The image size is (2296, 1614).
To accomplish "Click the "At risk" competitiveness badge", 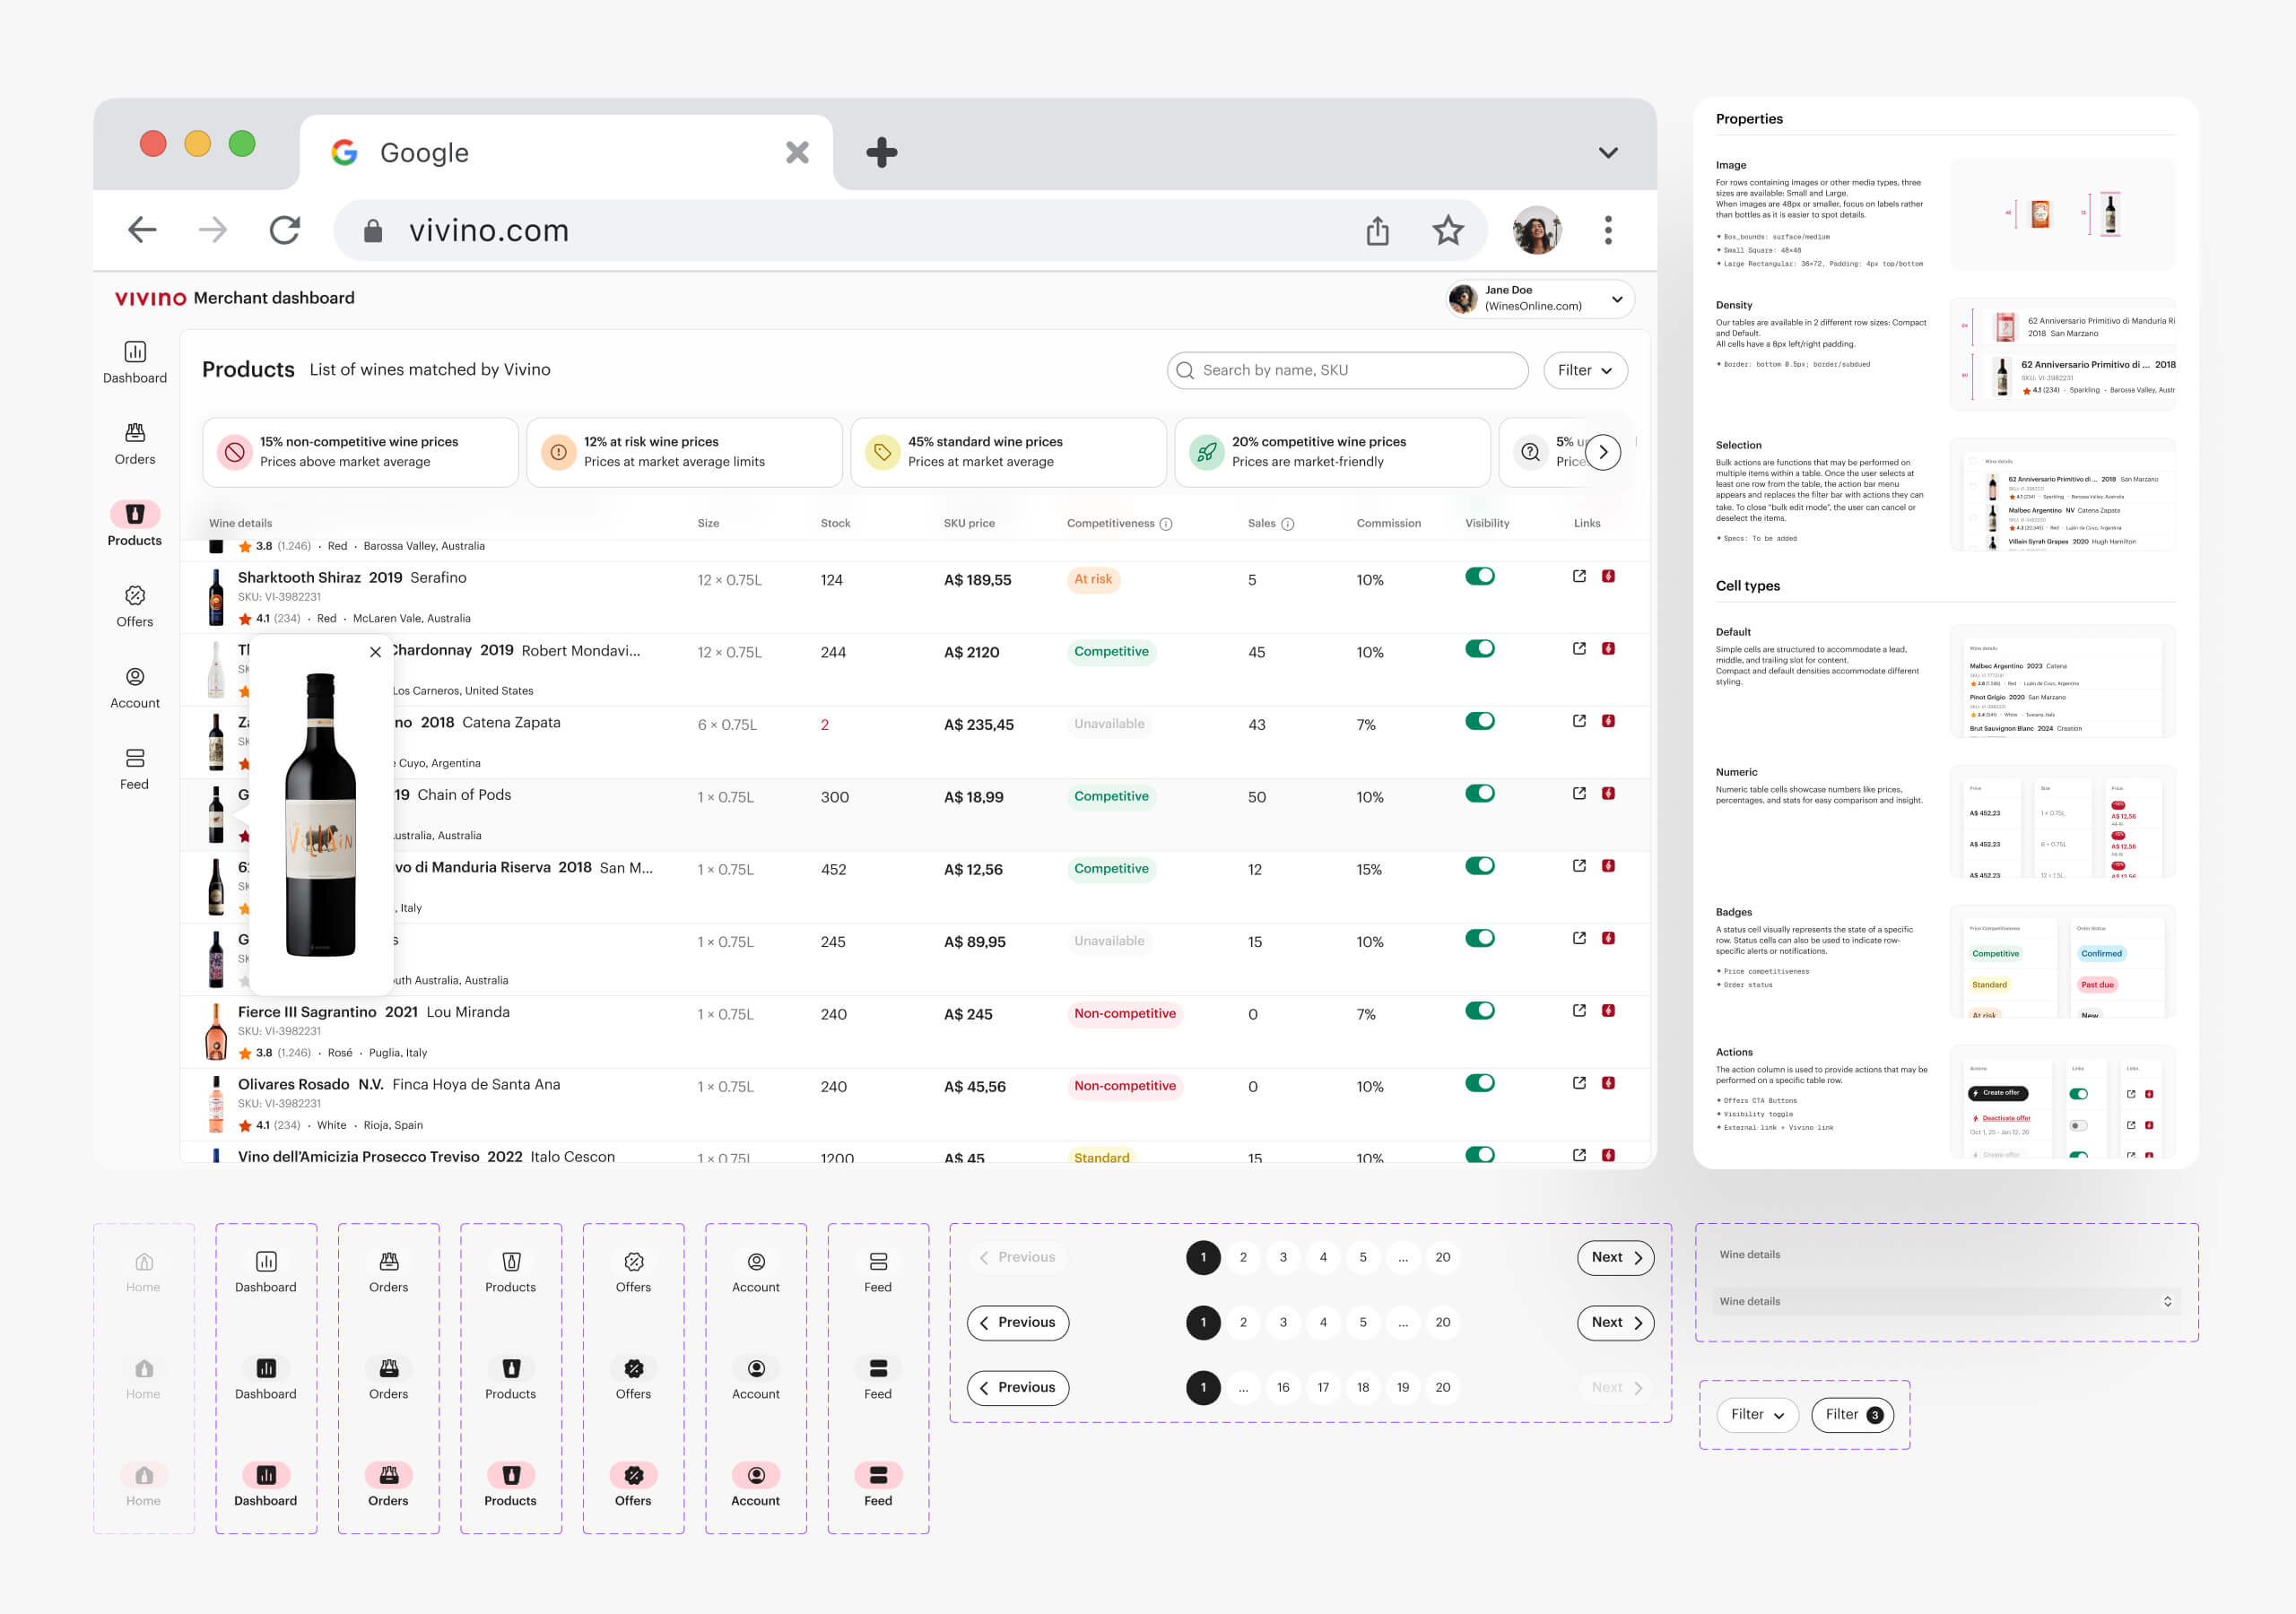I will tap(1093, 579).
